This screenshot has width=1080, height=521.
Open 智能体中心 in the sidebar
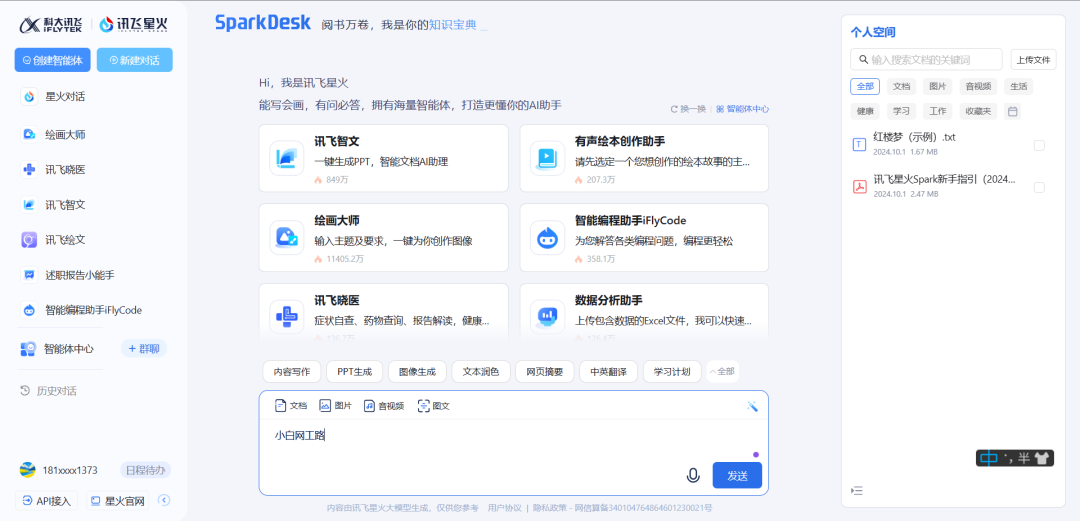[x=58, y=349]
